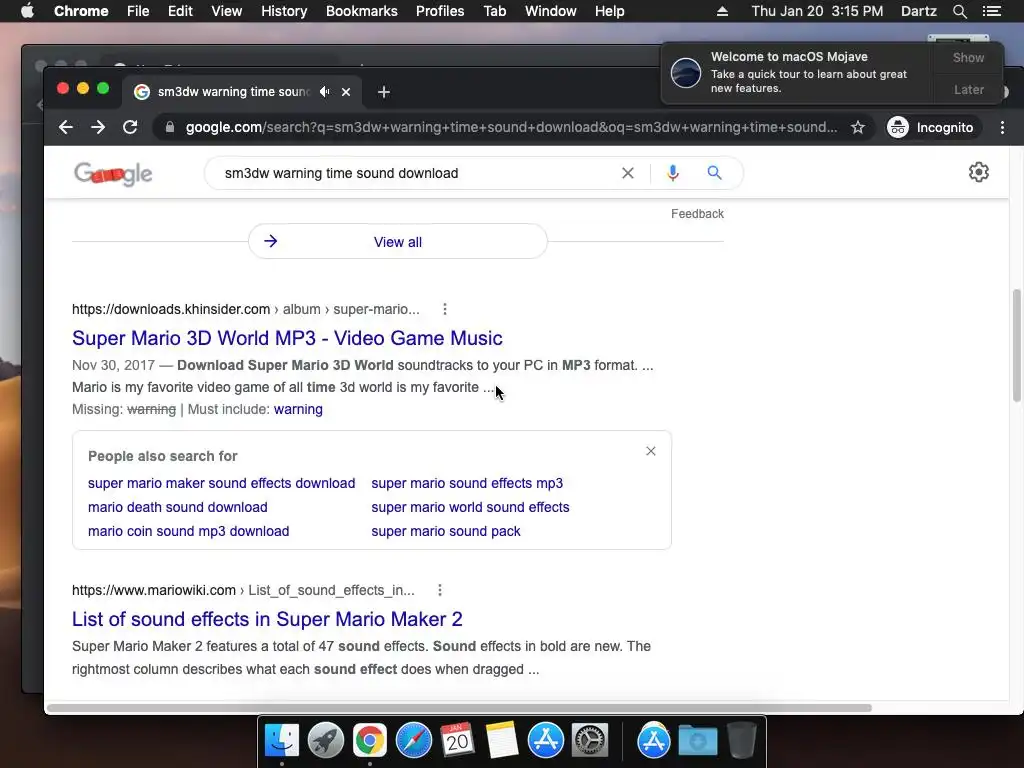The width and height of the screenshot is (1024, 768).
Task: Click the horizontal scrollbar at window bottom
Action: coord(459,708)
